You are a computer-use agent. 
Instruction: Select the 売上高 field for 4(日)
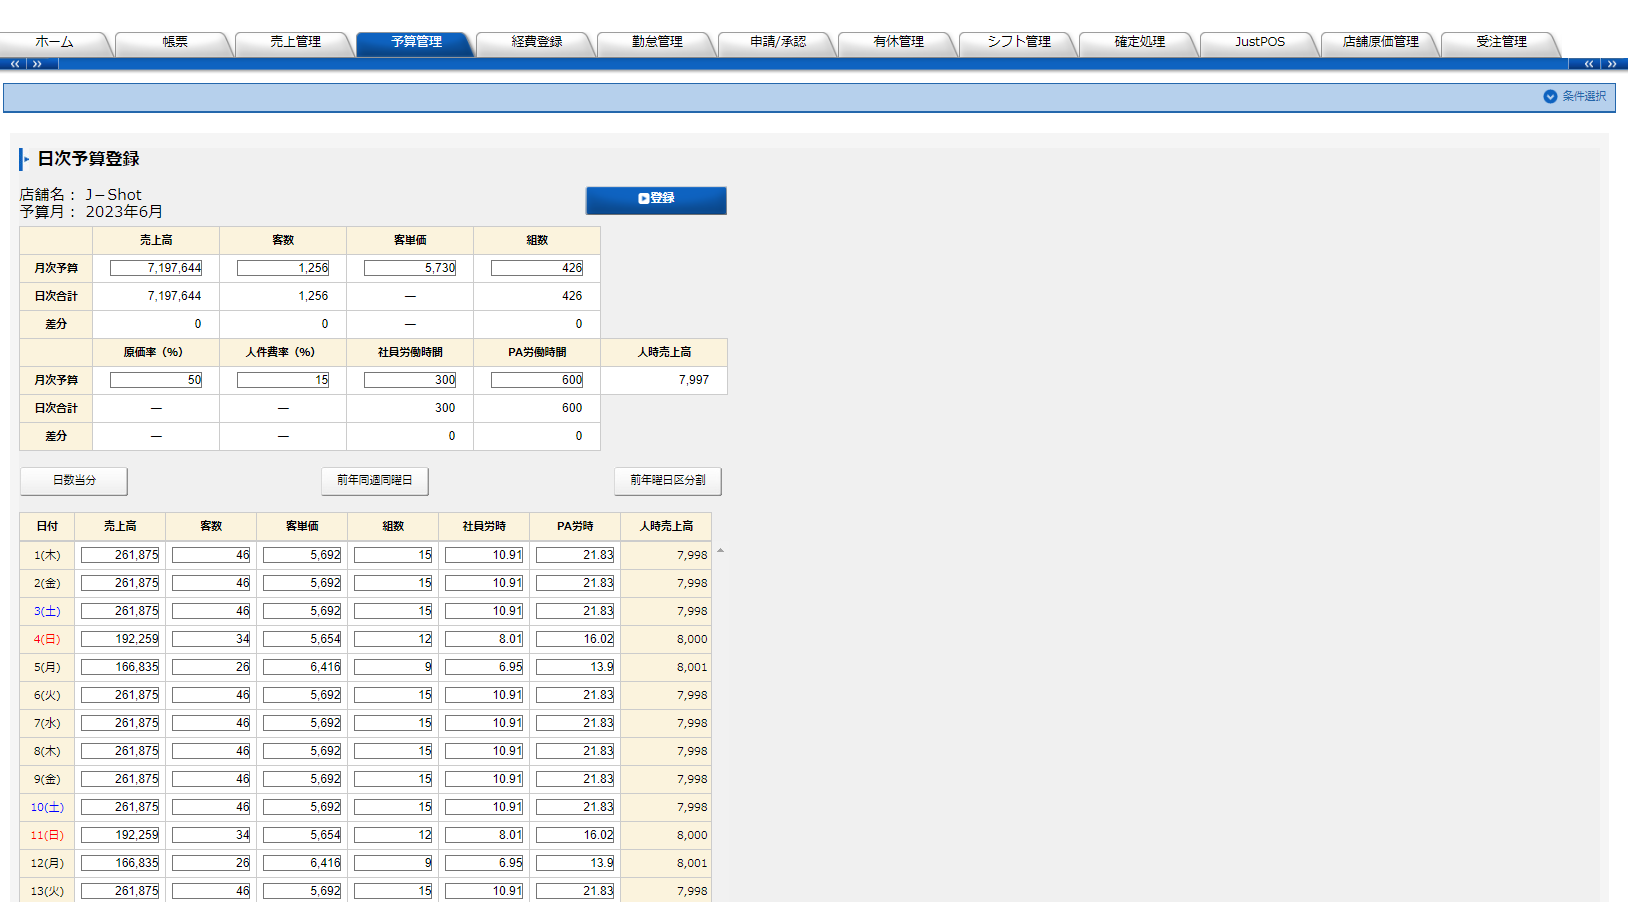(120, 639)
